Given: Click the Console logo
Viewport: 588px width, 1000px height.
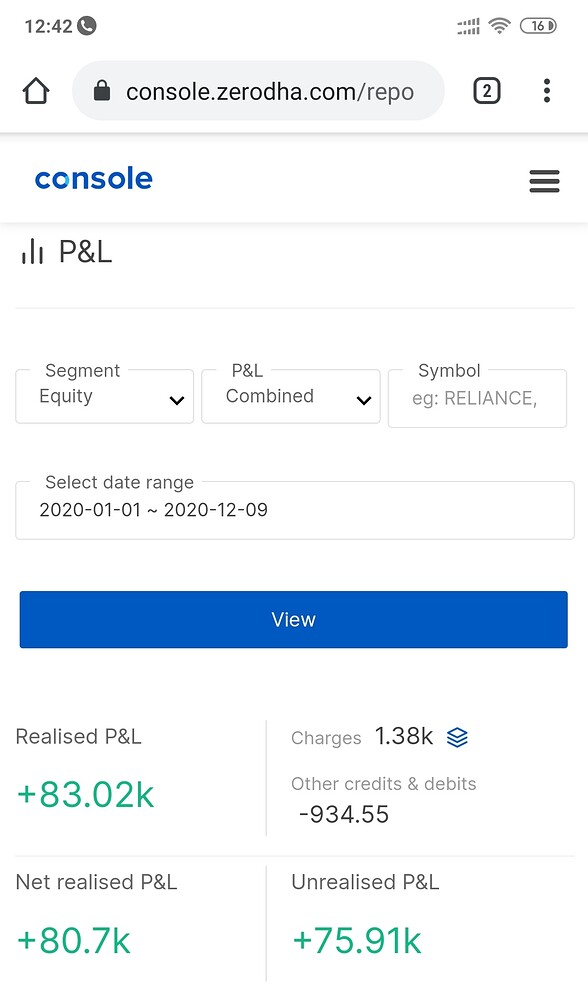Looking at the screenshot, I should [93, 179].
